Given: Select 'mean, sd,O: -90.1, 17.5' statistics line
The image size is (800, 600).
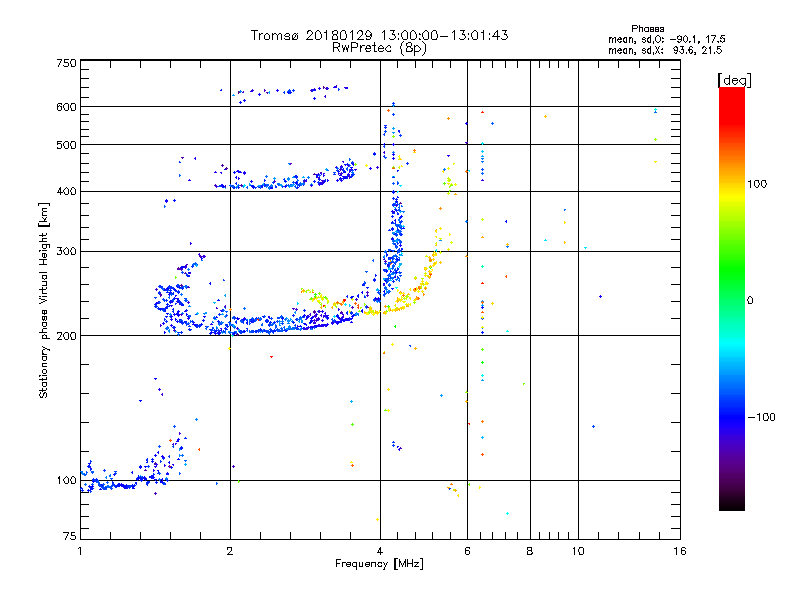Looking at the screenshot, I should [666, 39].
